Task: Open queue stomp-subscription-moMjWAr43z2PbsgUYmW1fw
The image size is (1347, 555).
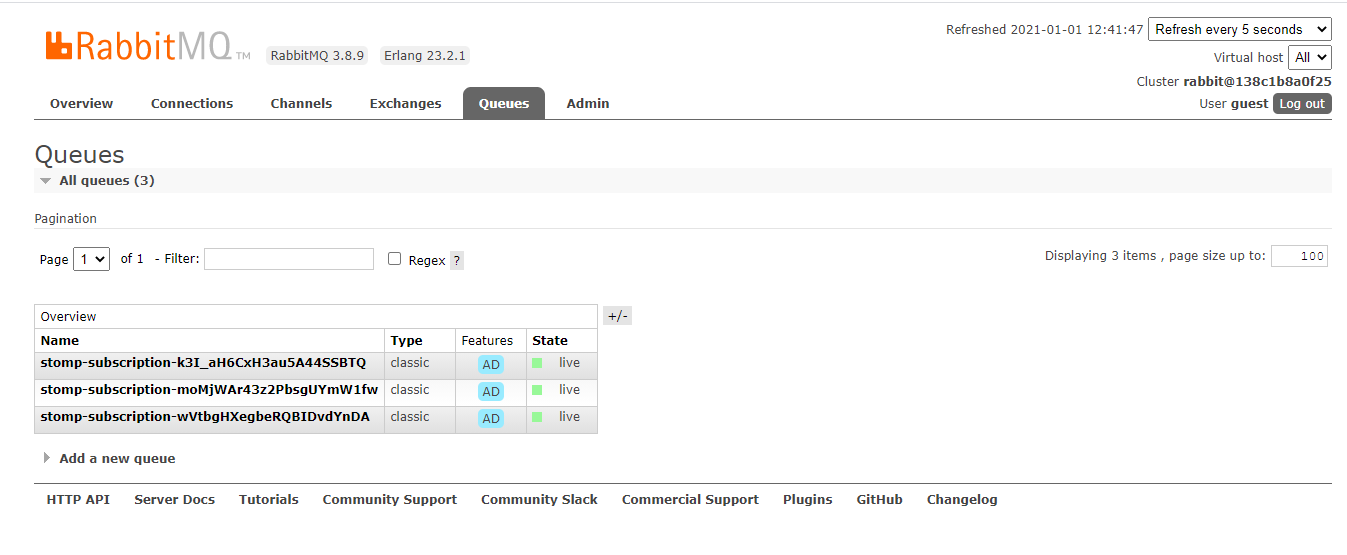Action: pos(209,389)
